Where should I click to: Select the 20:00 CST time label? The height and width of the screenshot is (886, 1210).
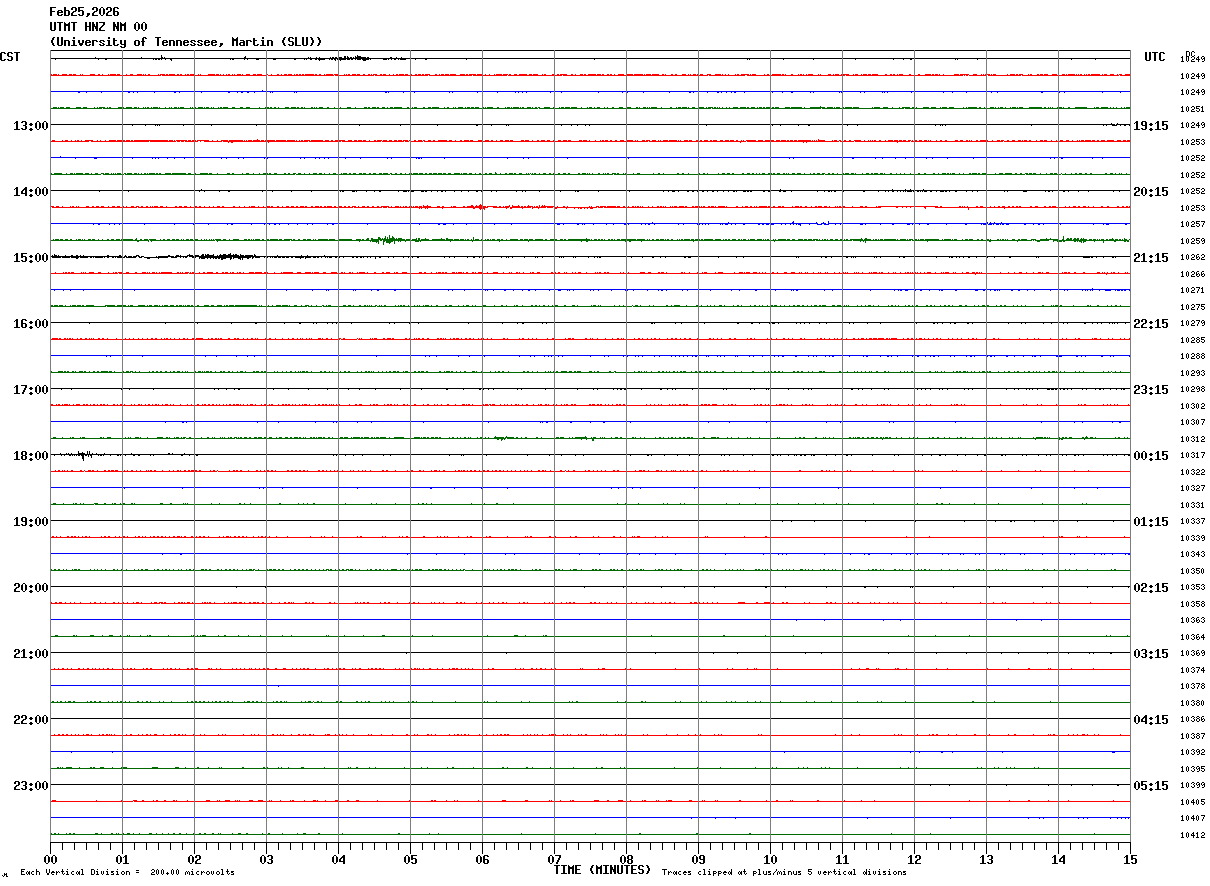pos(30,588)
